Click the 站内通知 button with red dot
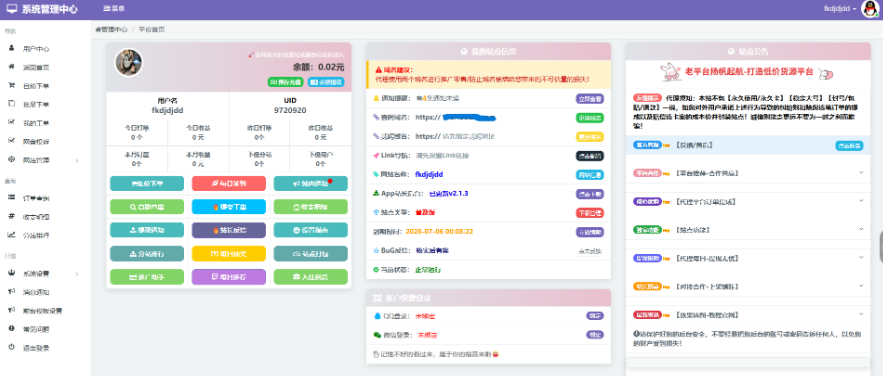The image size is (883, 376). [x=311, y=183]
